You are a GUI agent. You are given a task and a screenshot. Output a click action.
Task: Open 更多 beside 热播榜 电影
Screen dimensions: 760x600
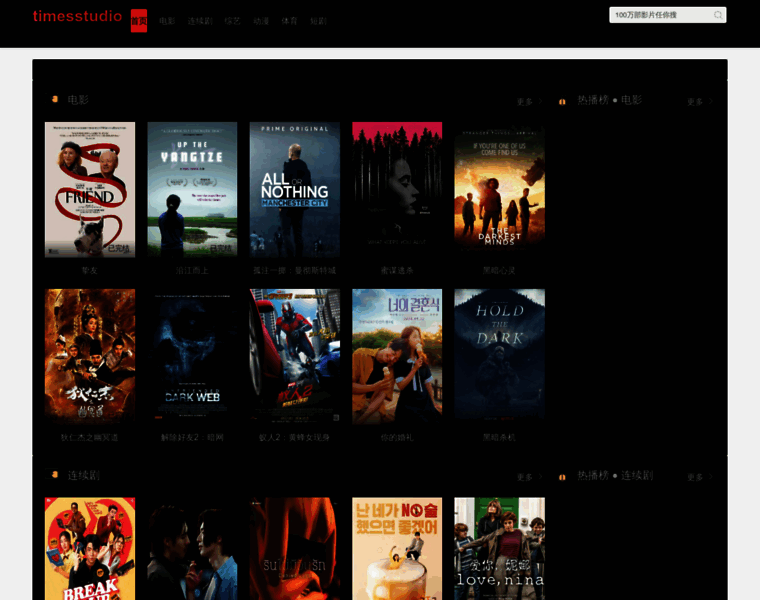click(x=695, y=102)
